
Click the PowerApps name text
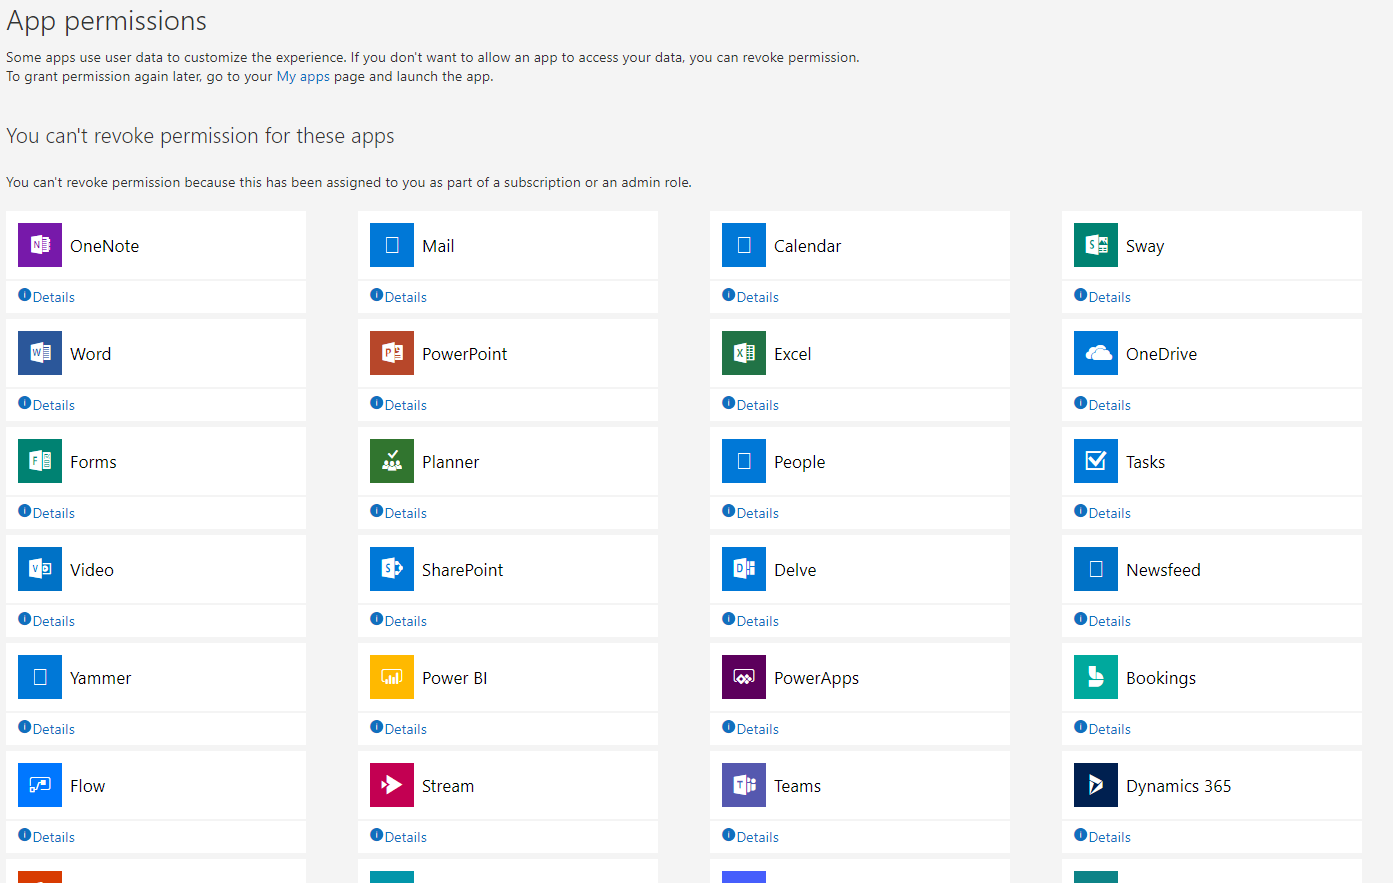(816, 678)
